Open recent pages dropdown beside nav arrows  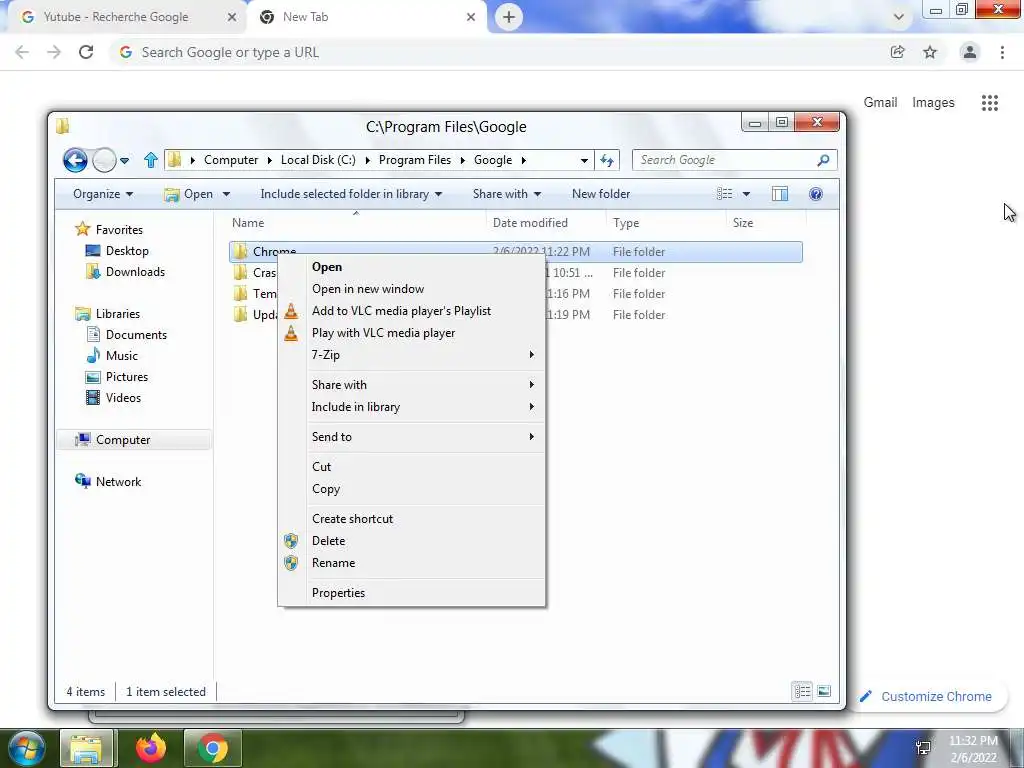click(x=124, y=160)
